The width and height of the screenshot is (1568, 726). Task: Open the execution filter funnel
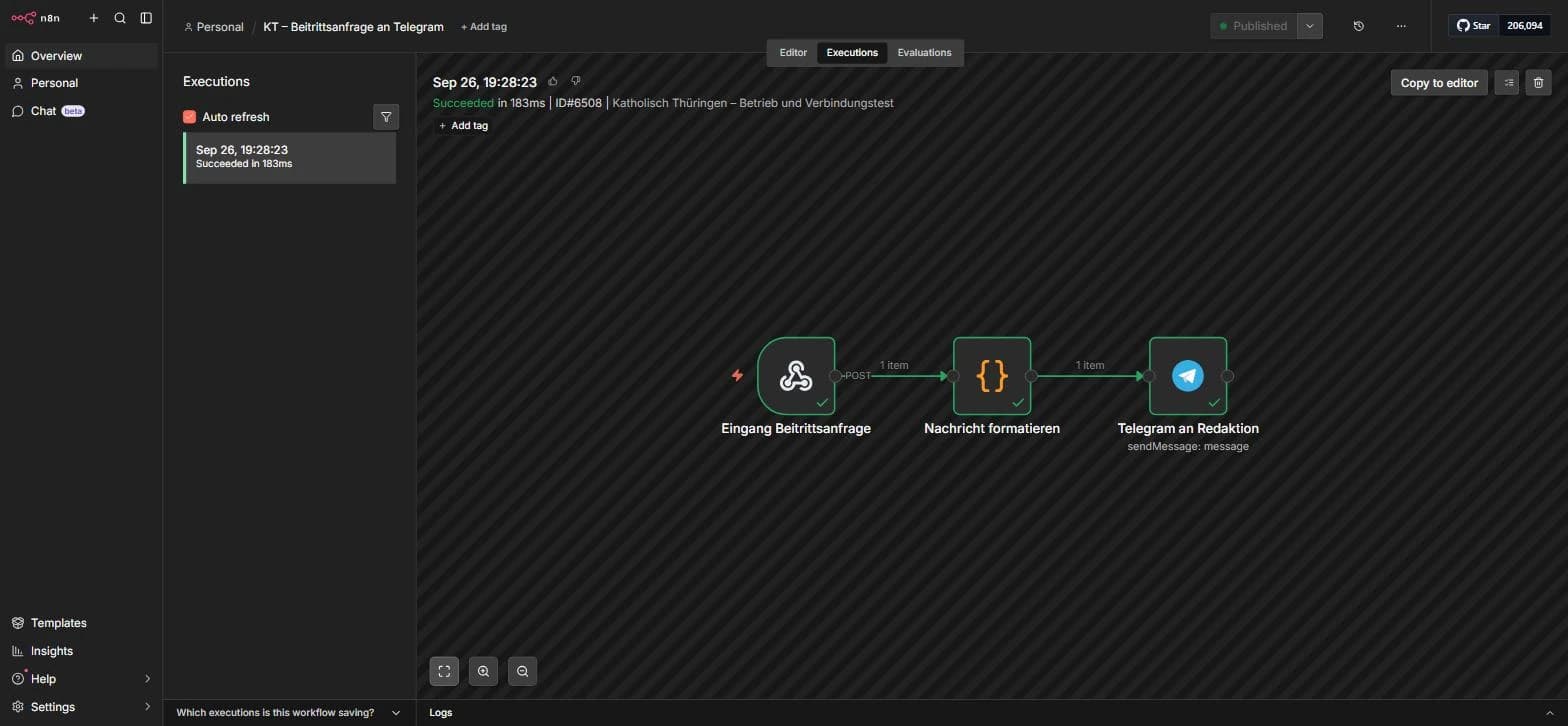386,117
